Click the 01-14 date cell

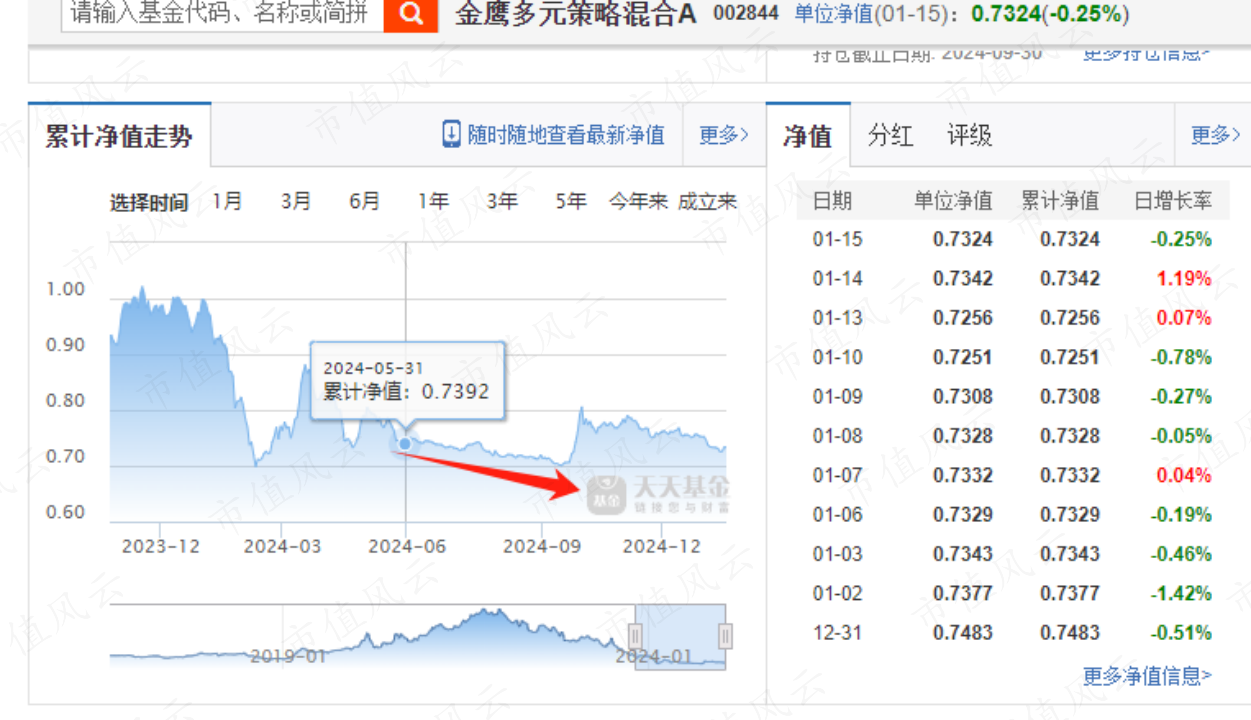[x=837, y=278]
